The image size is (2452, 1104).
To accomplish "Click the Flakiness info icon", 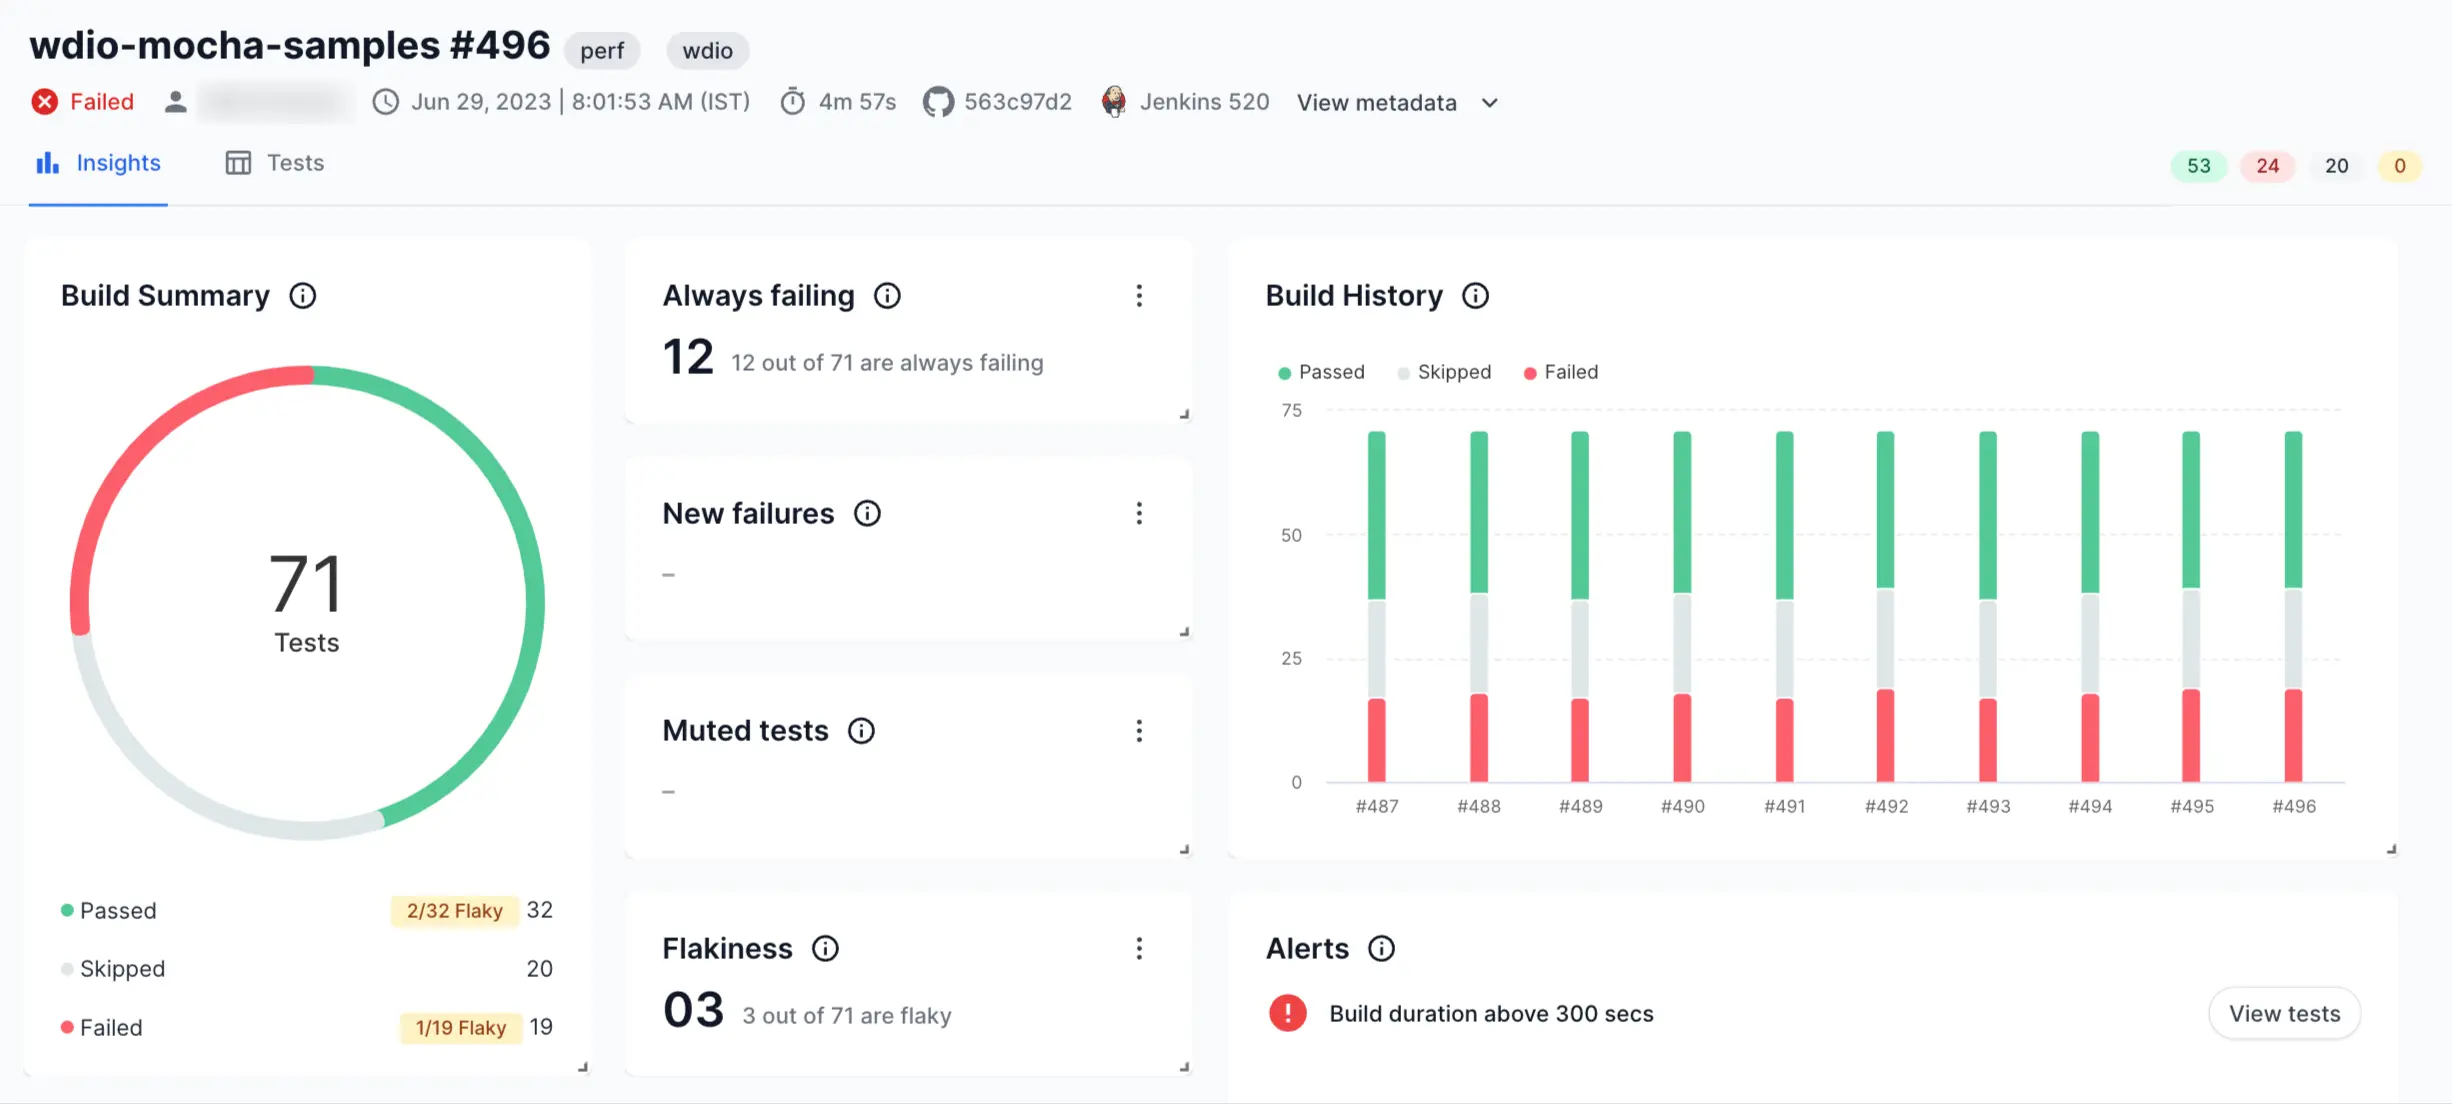I will click(x=825, y=948).
